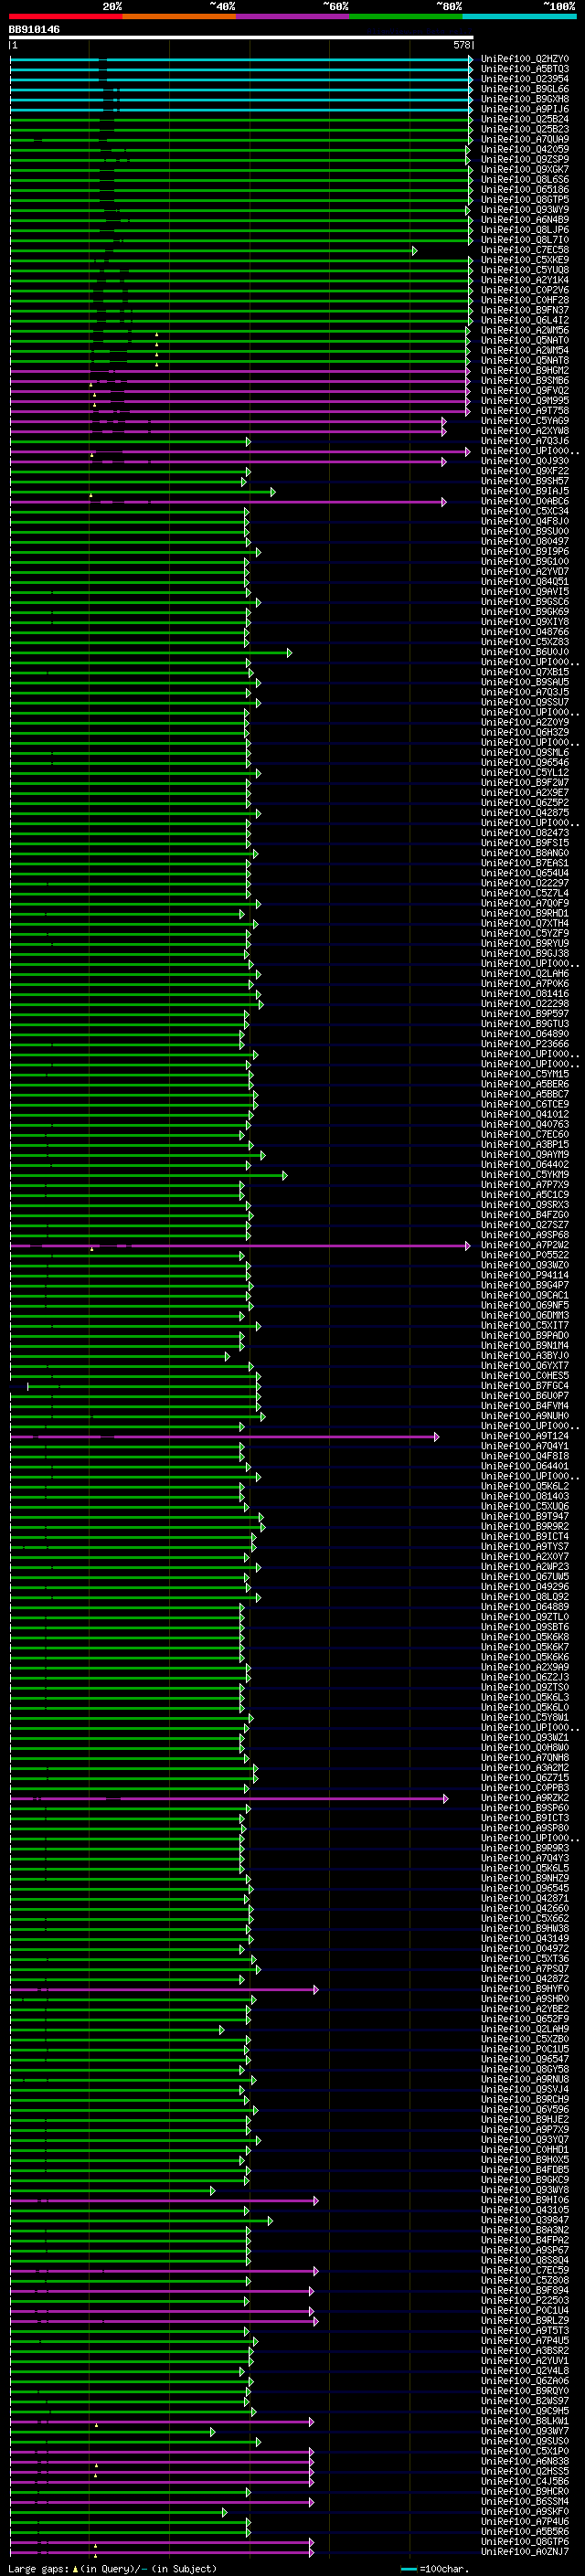This screenshot has height=2576, width=585.
Task: Click the query end position 578
Action: [x=462, y=45]
